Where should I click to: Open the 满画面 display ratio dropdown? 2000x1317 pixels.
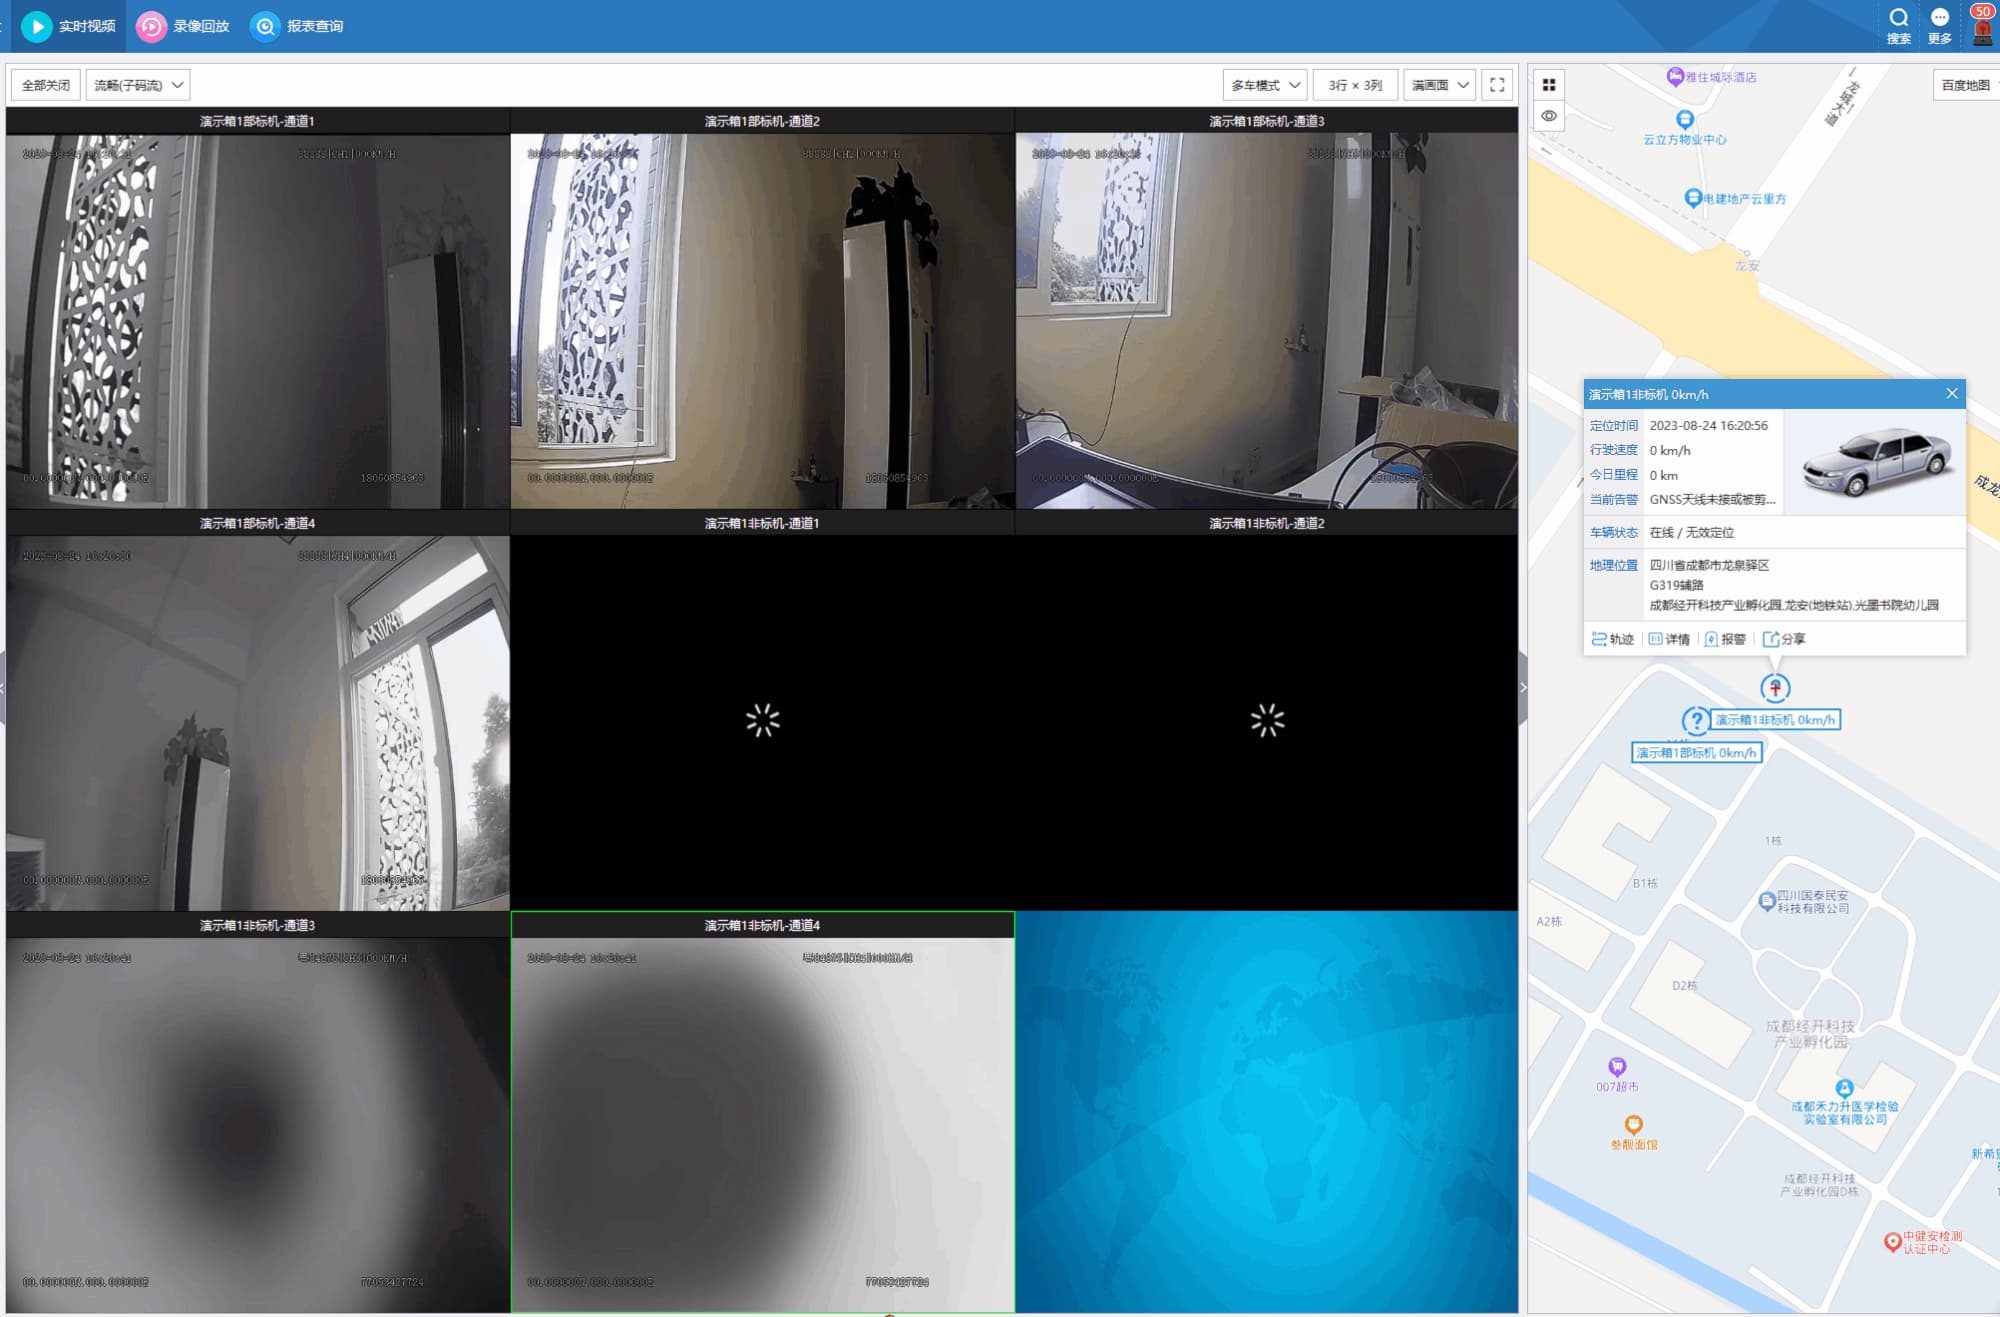[1439, 85]
